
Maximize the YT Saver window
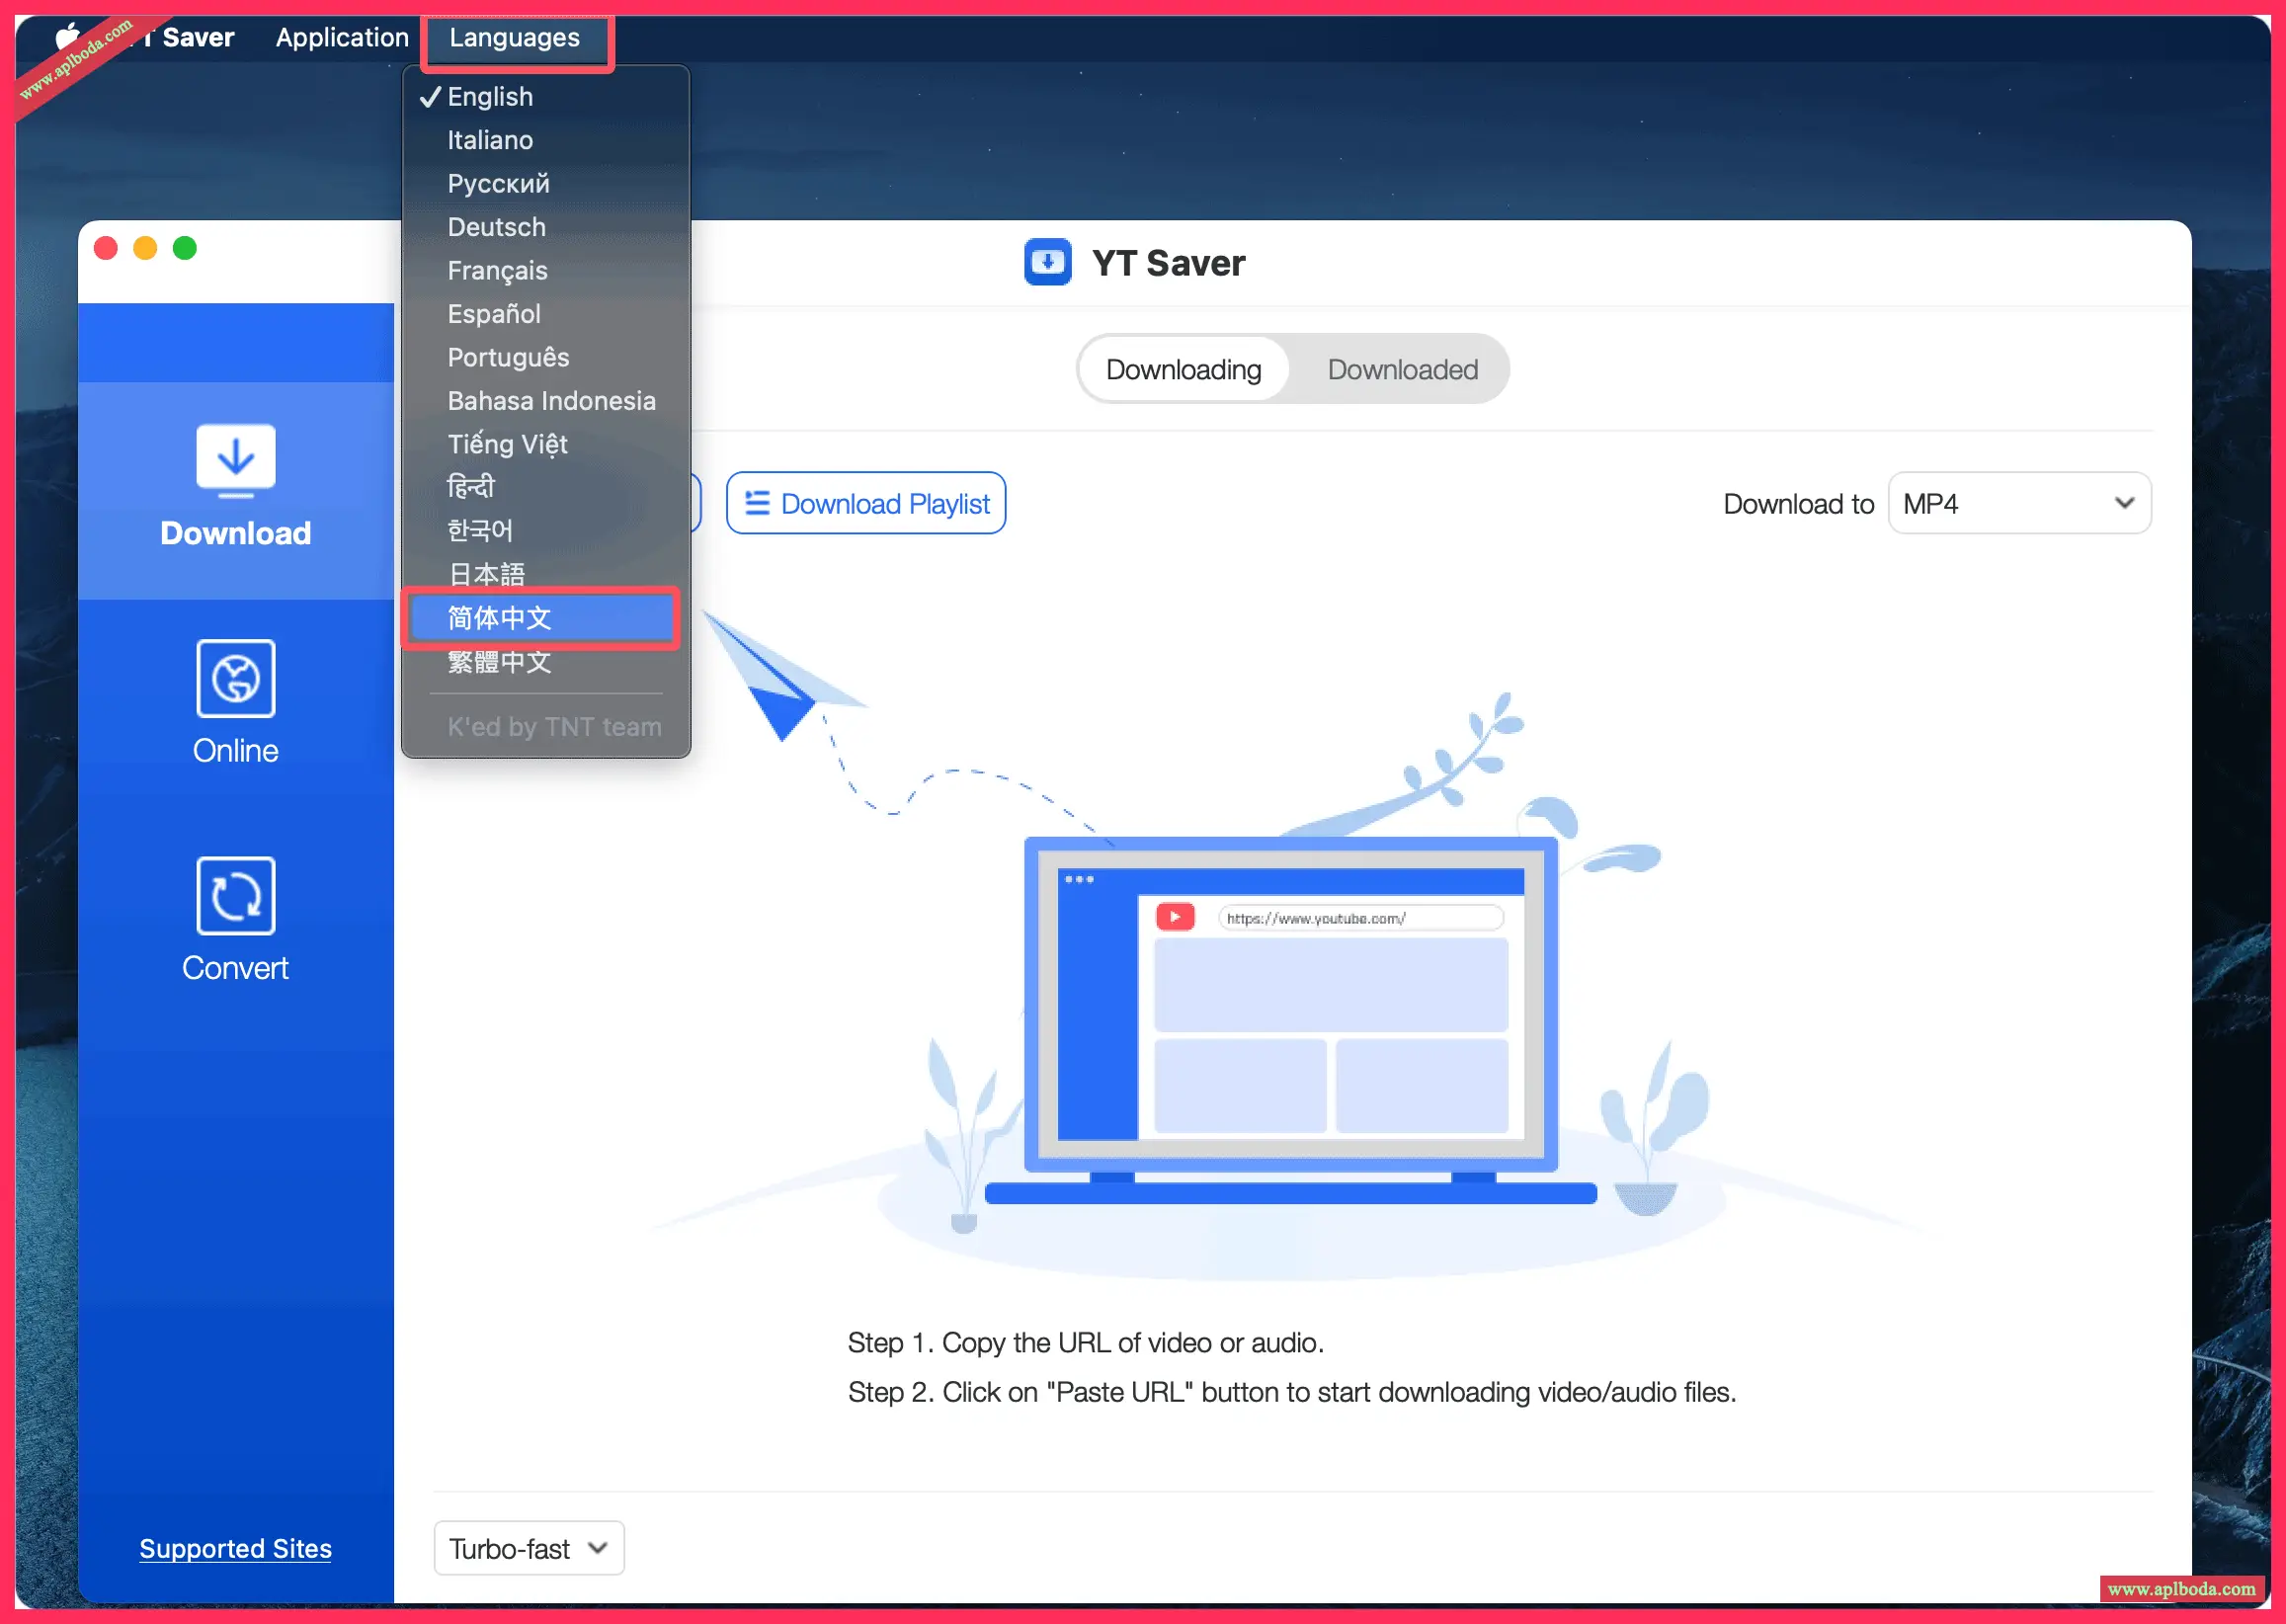click(x=185, y=248)
